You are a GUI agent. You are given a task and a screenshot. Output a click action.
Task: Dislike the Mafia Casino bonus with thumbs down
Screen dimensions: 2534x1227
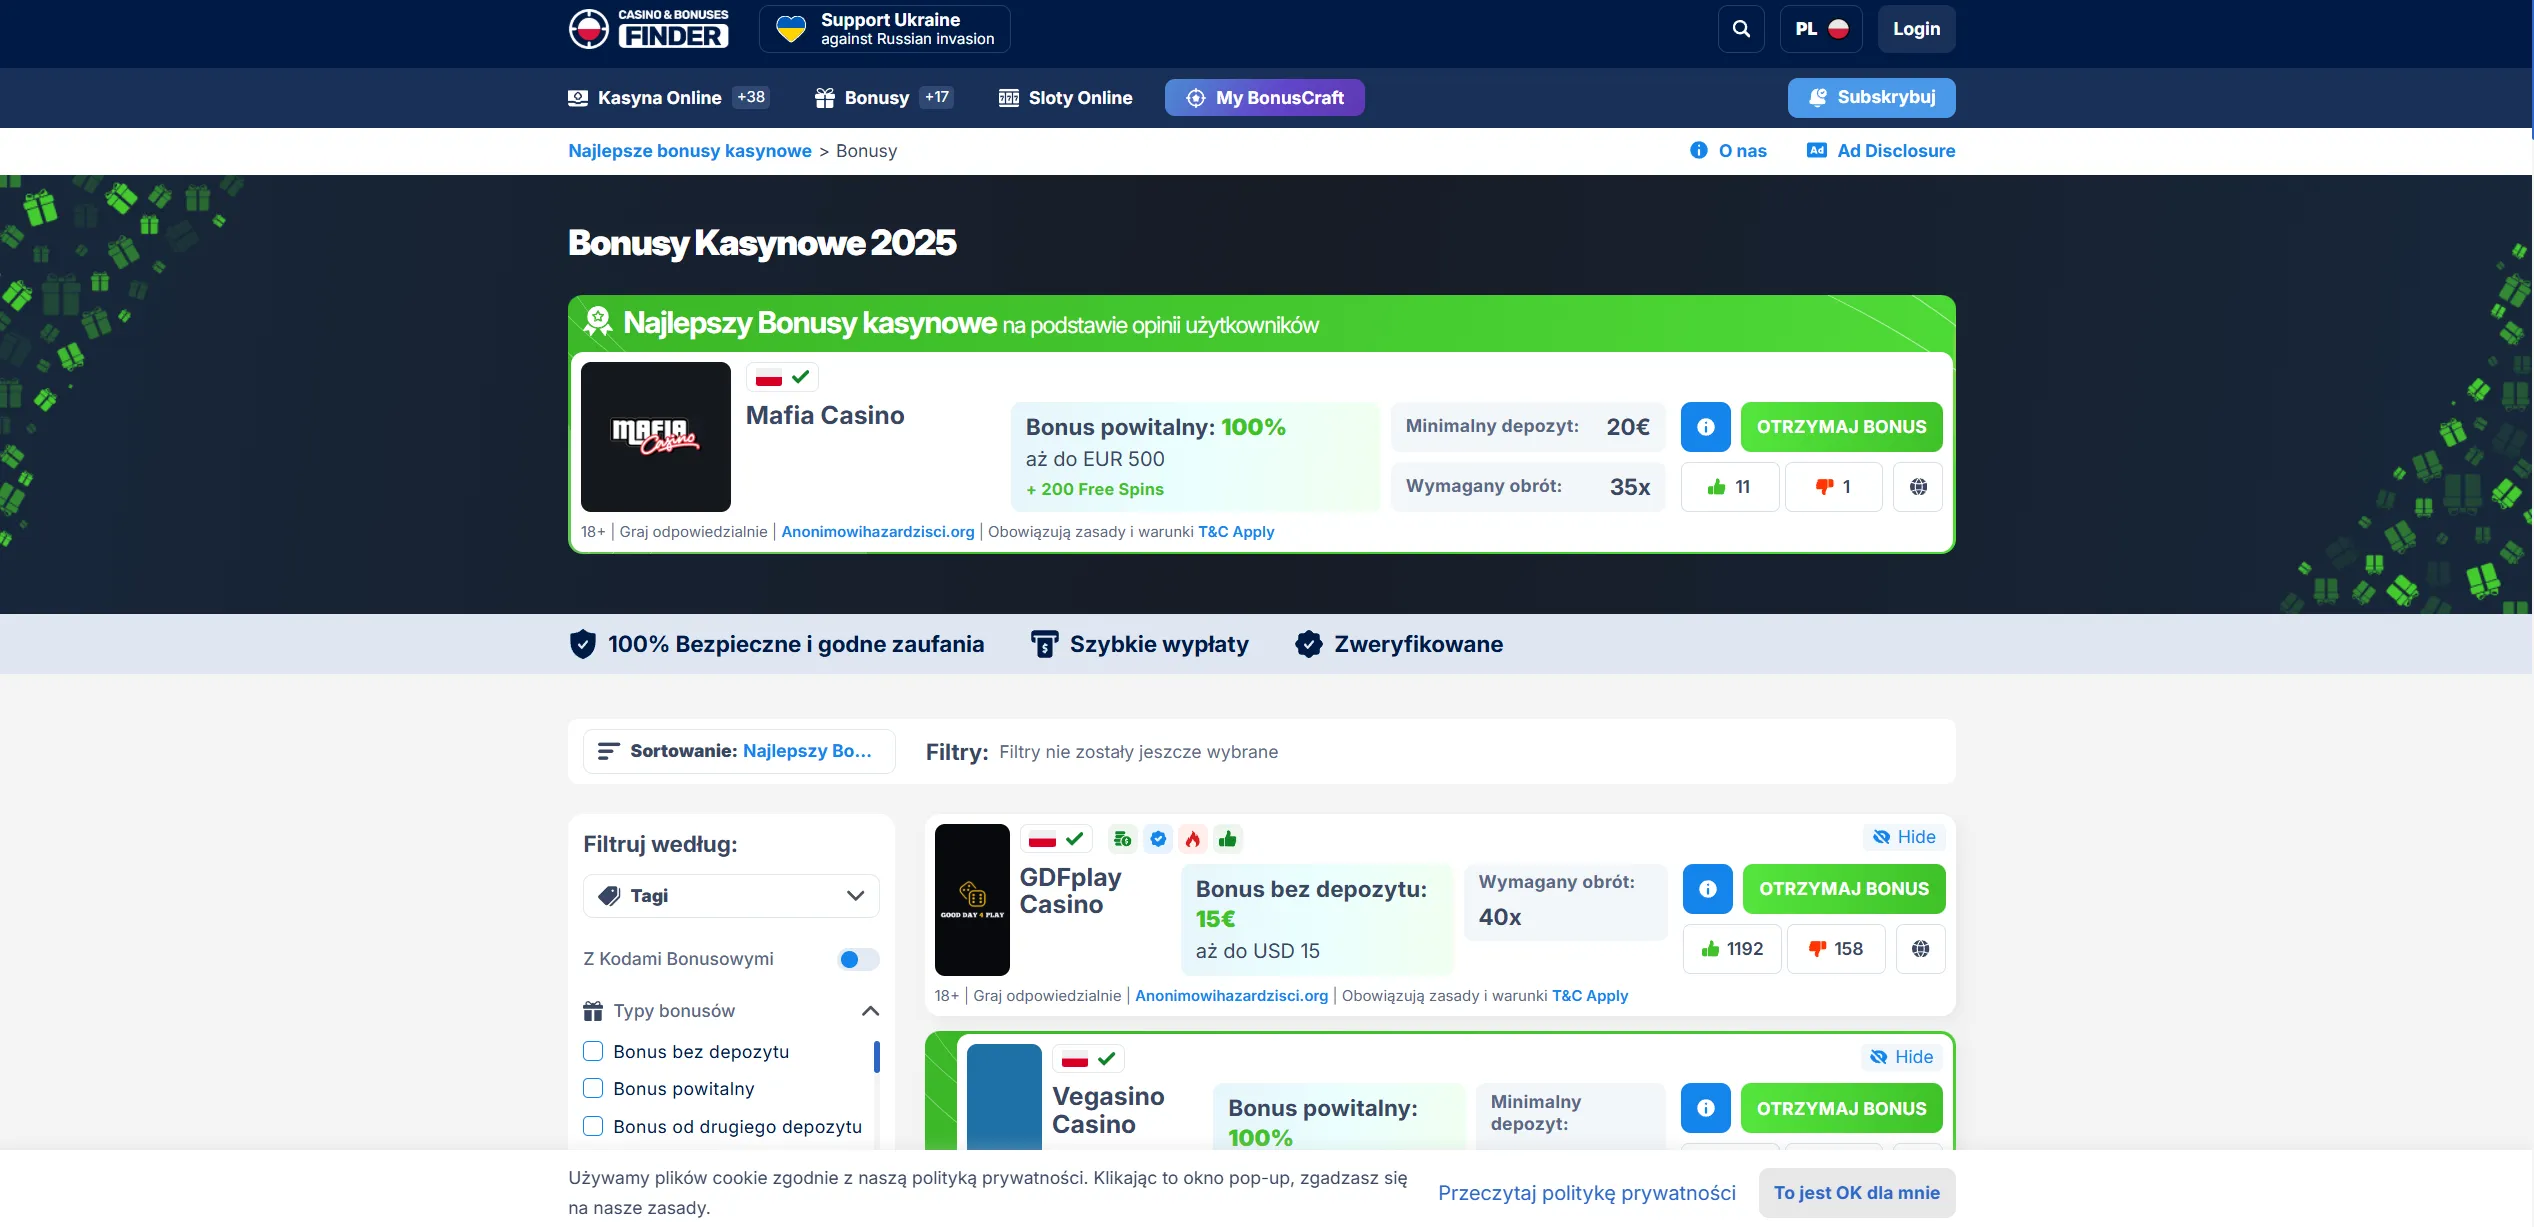1834,487
